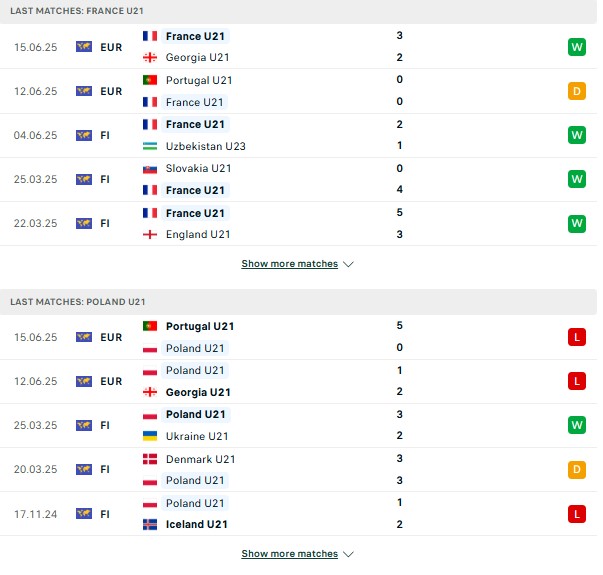Screen dimensions: 603x575
Task: Click the Slovakia U21 flag icon
Action: (150, 169)
